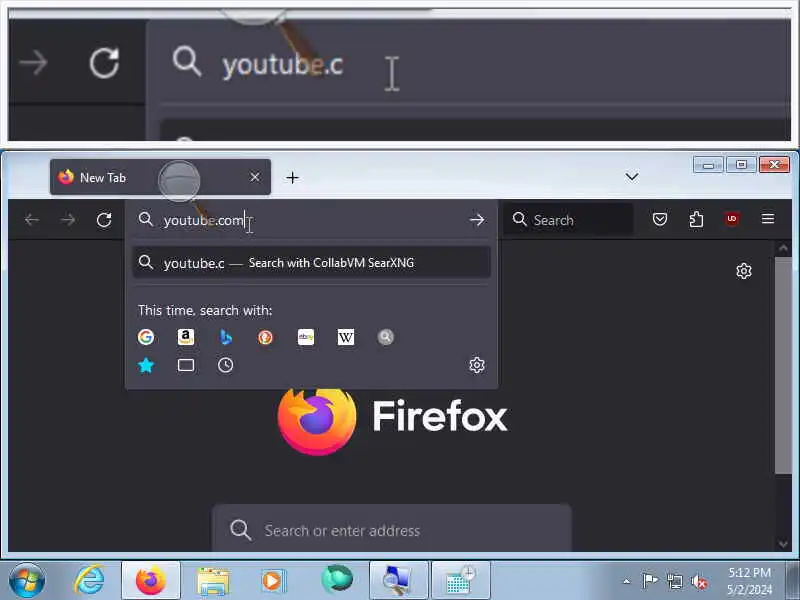The height and width of the screenshot is (600, 800).
Task: Open Windows Media Player on taskbar
Action: (273, 581)
